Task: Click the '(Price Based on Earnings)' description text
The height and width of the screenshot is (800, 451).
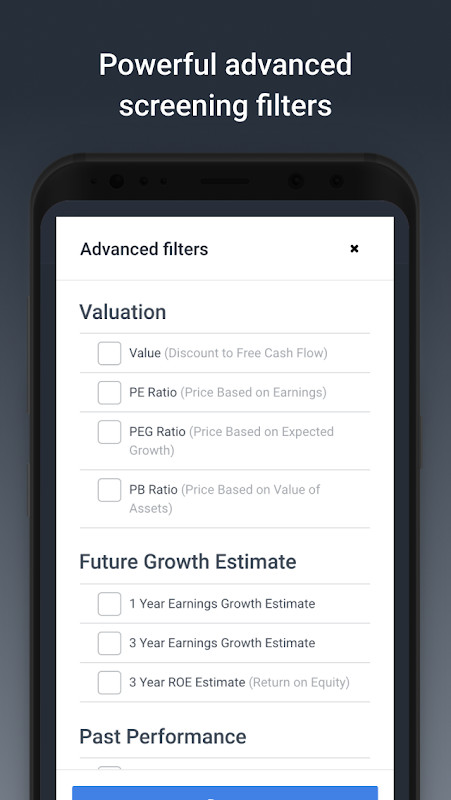Action: [254, 392]
